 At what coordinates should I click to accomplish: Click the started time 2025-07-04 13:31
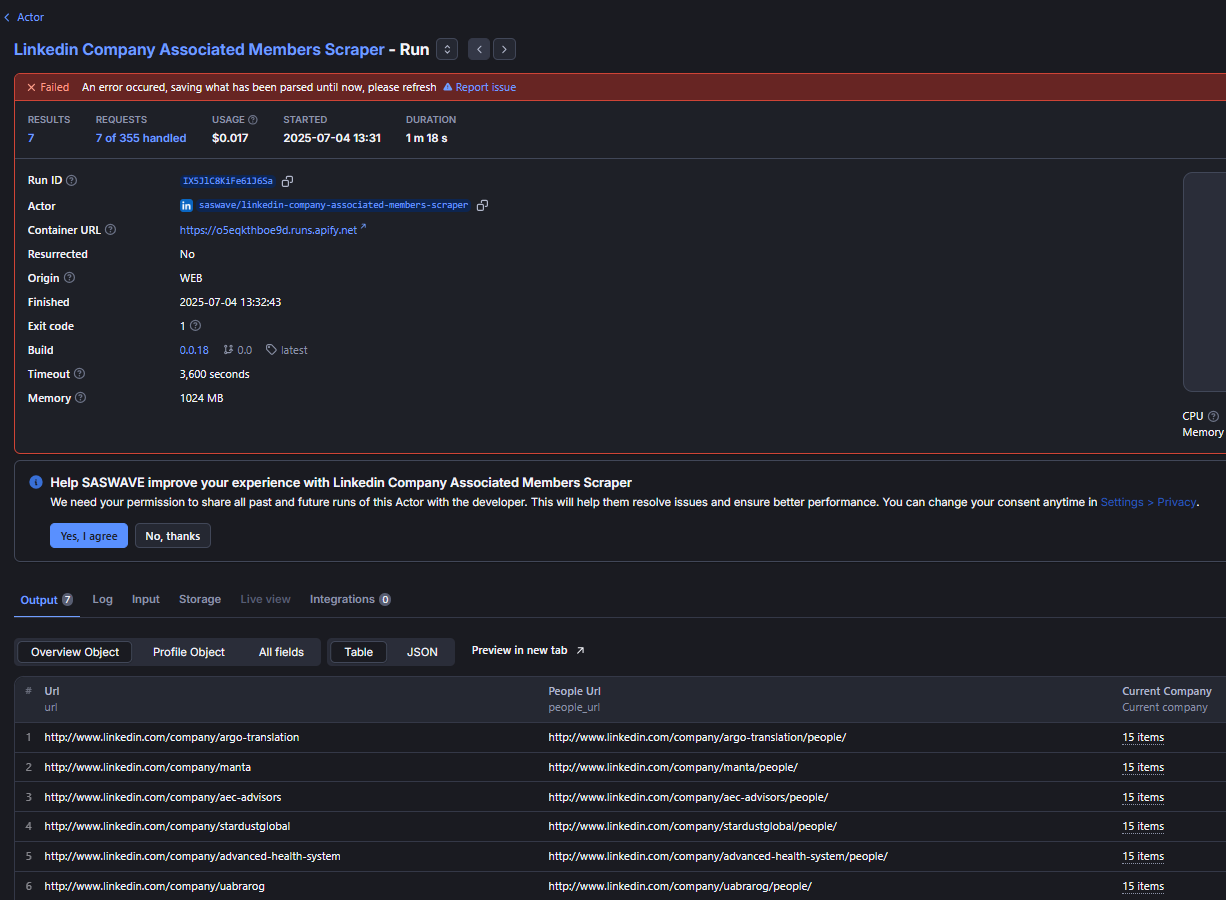click(x=332, y=138)
